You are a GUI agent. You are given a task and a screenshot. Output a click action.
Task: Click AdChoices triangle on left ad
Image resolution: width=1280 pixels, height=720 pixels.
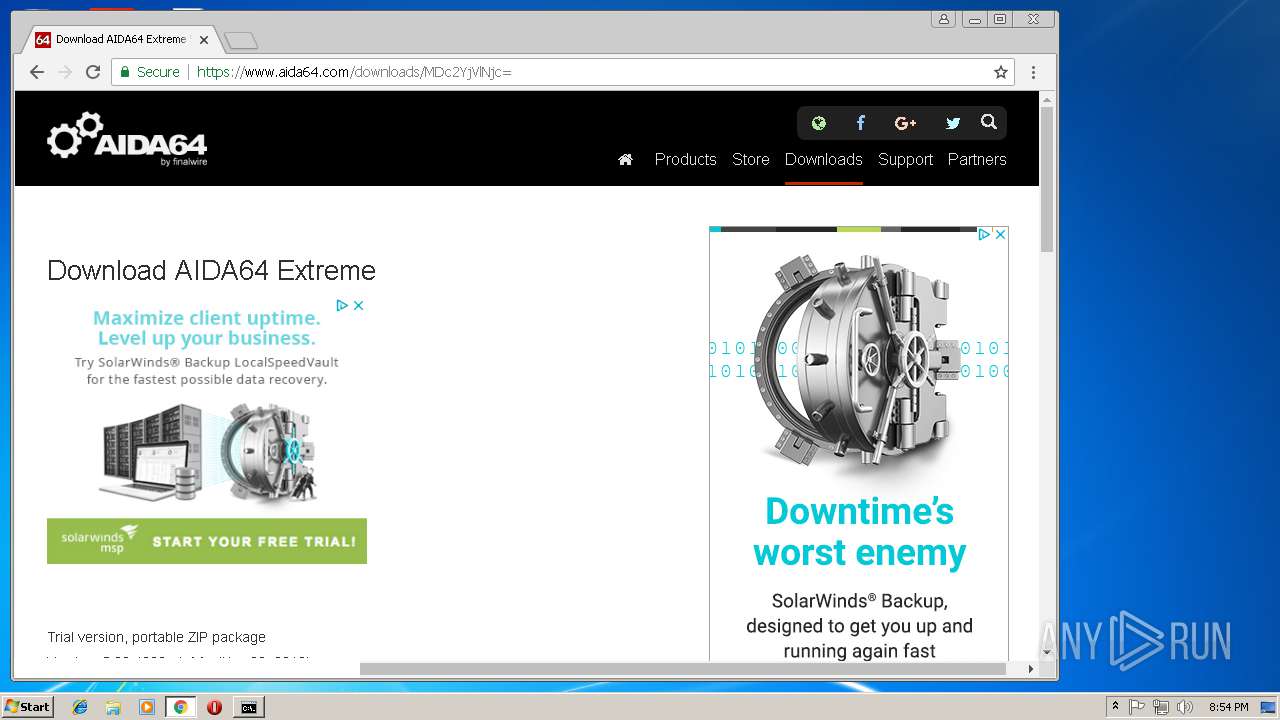pos(342,305)
